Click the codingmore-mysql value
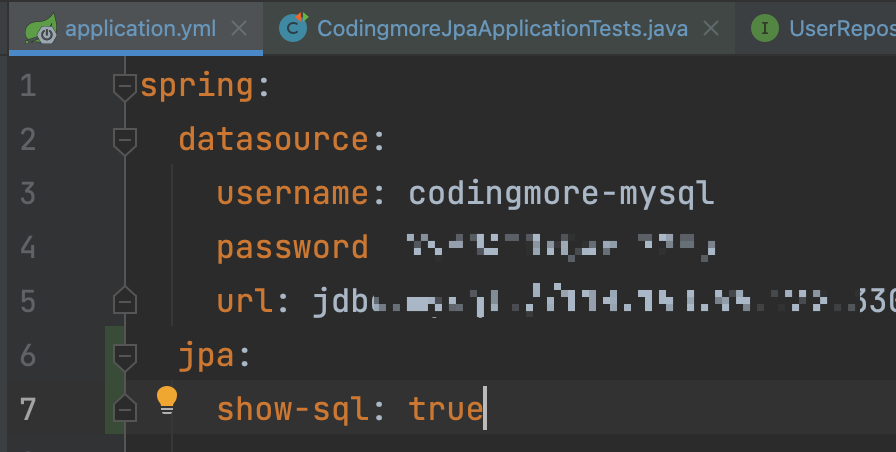This screenshot has height=452, width=896. pyautogui.click(x=561, y=194)
